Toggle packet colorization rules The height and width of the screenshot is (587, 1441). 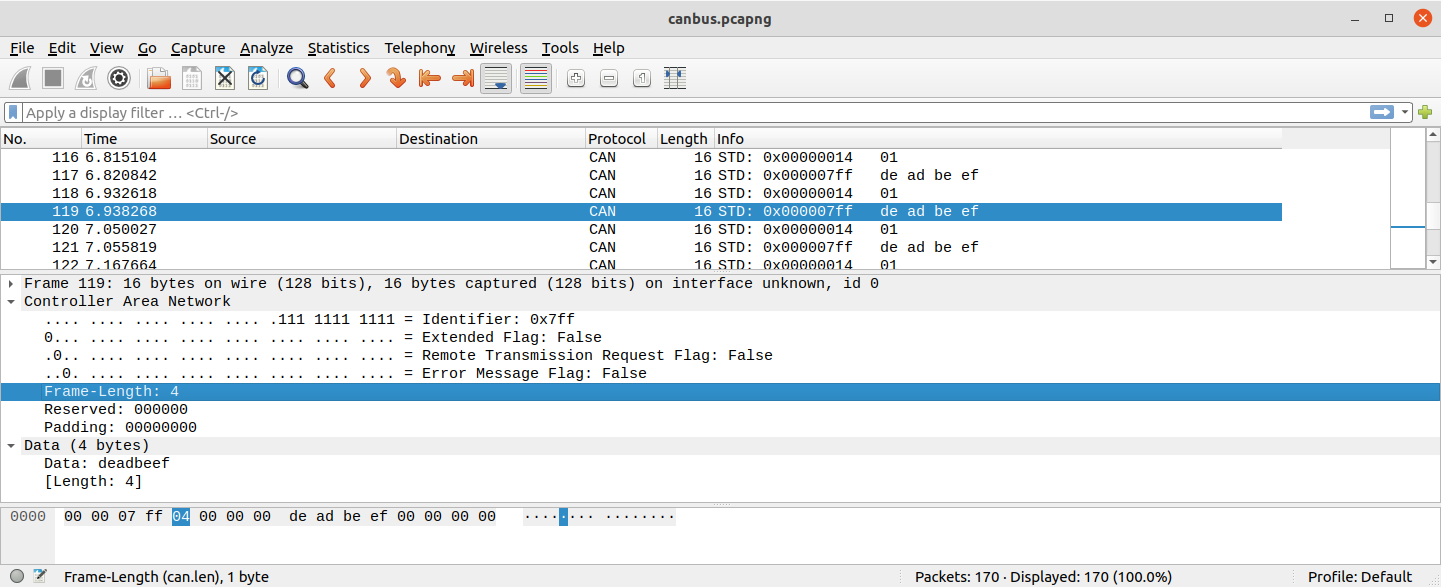pyautogui.click(x=536, y=78)
